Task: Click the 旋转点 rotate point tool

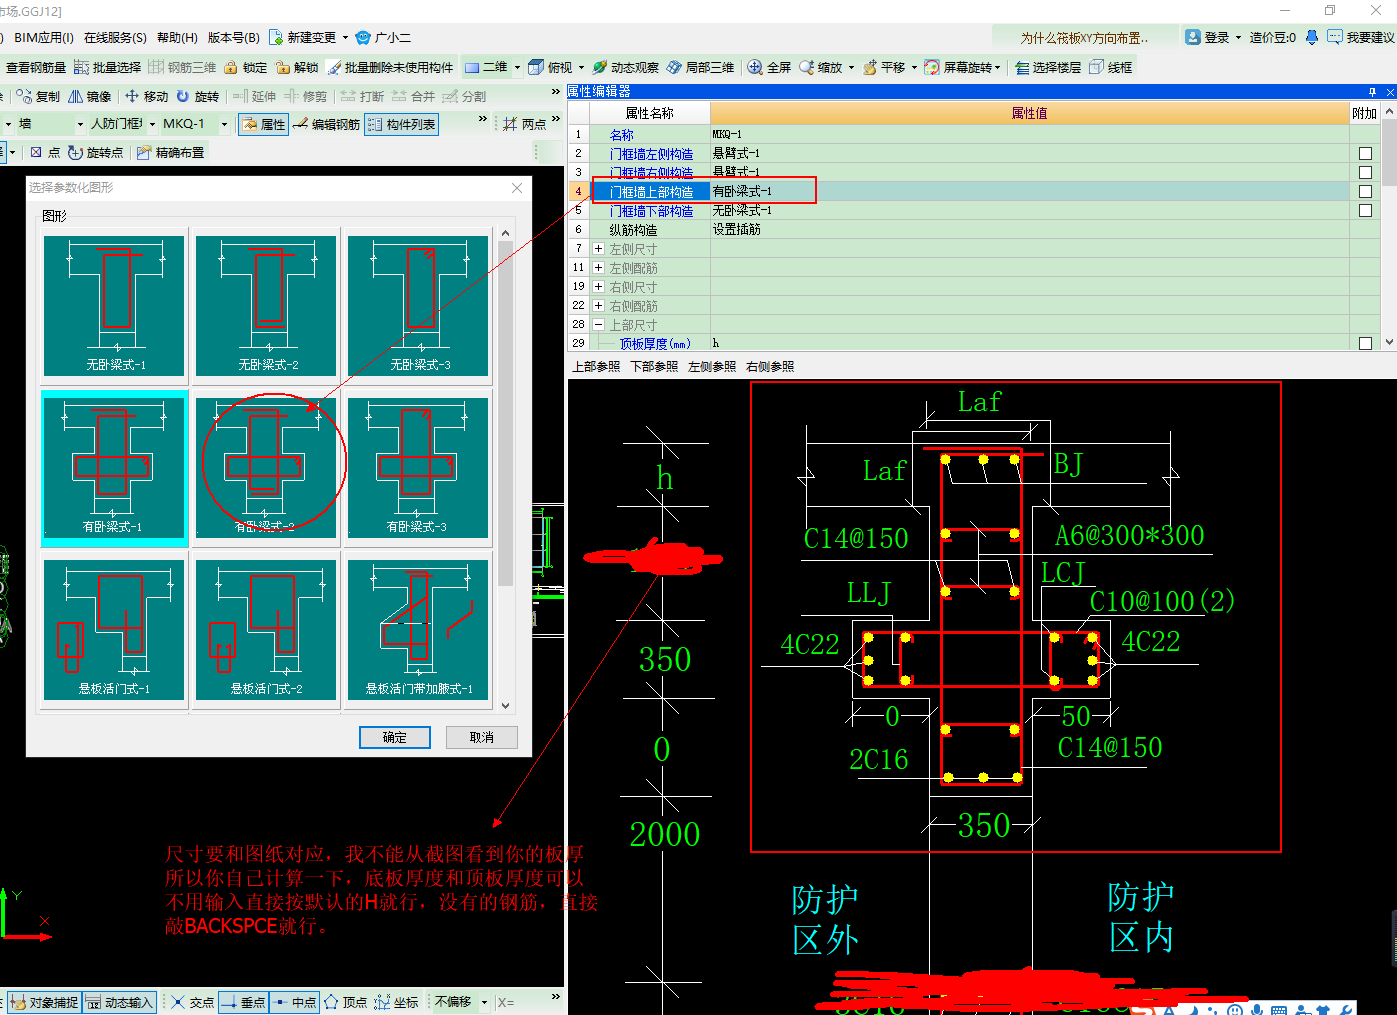Action: 95,152
